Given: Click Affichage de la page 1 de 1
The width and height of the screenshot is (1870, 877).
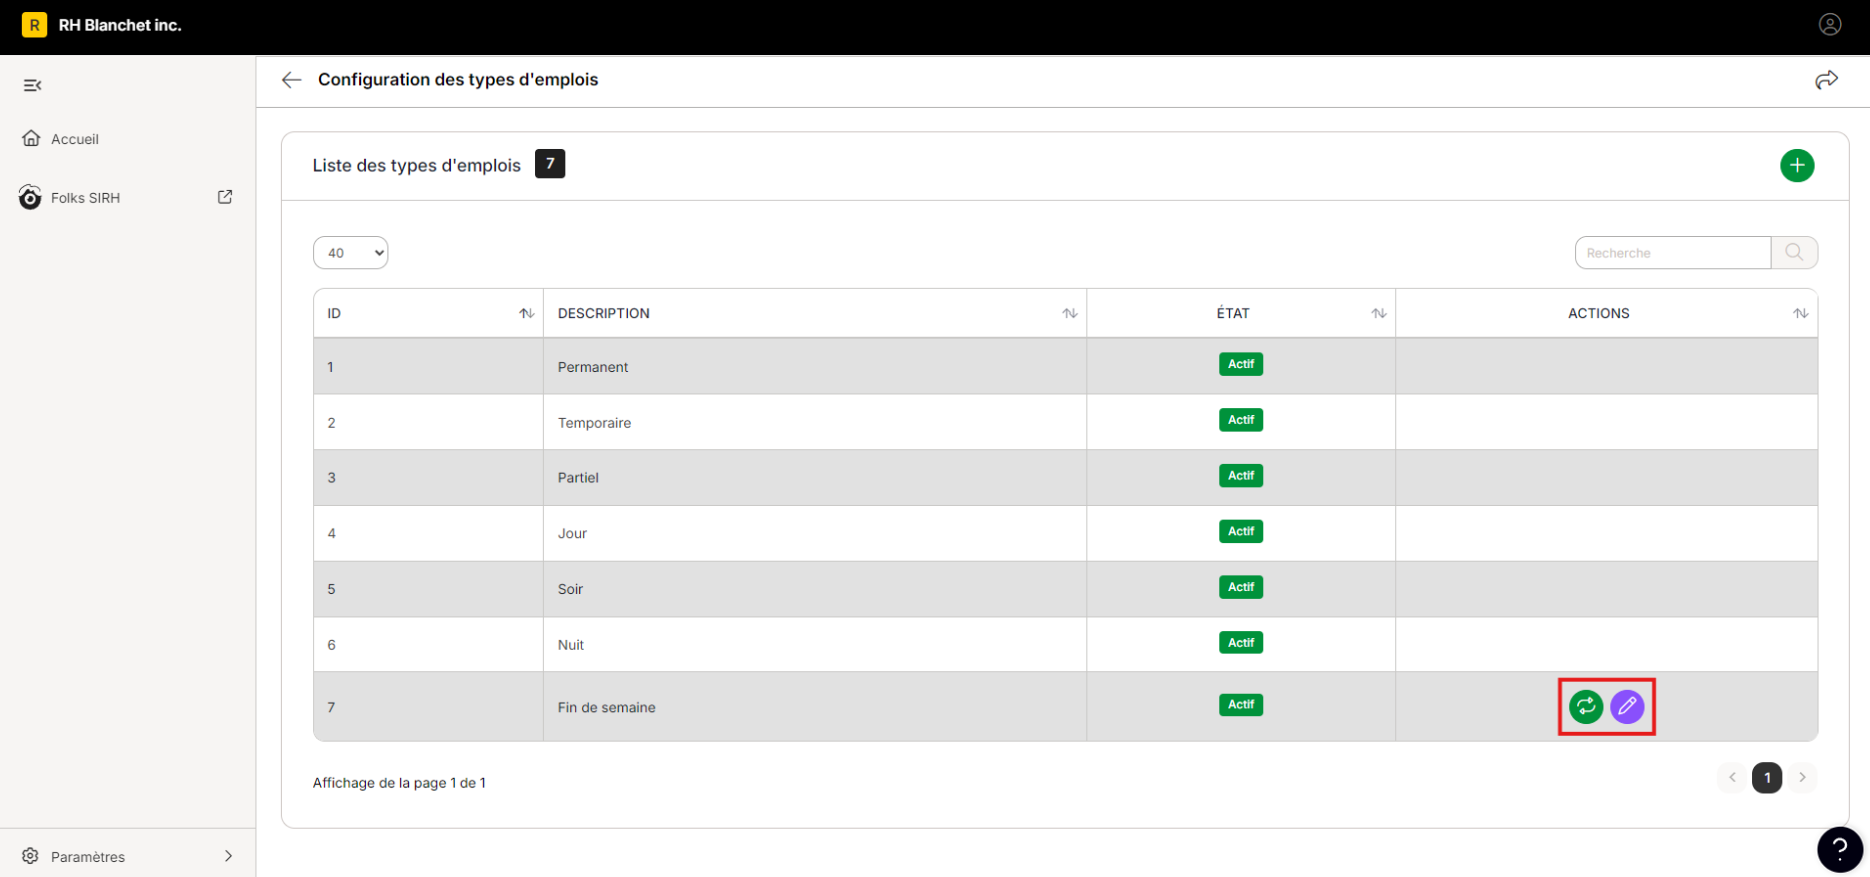Looking at the screenshot, I should pyautogui.click(x=399, y=783).
